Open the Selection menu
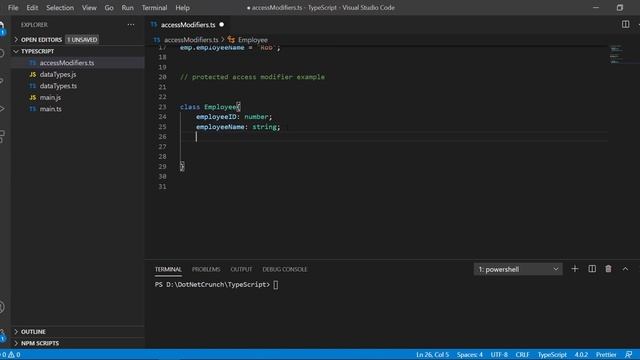This screenshot has height=360, width=640. [x=60, y=8]
